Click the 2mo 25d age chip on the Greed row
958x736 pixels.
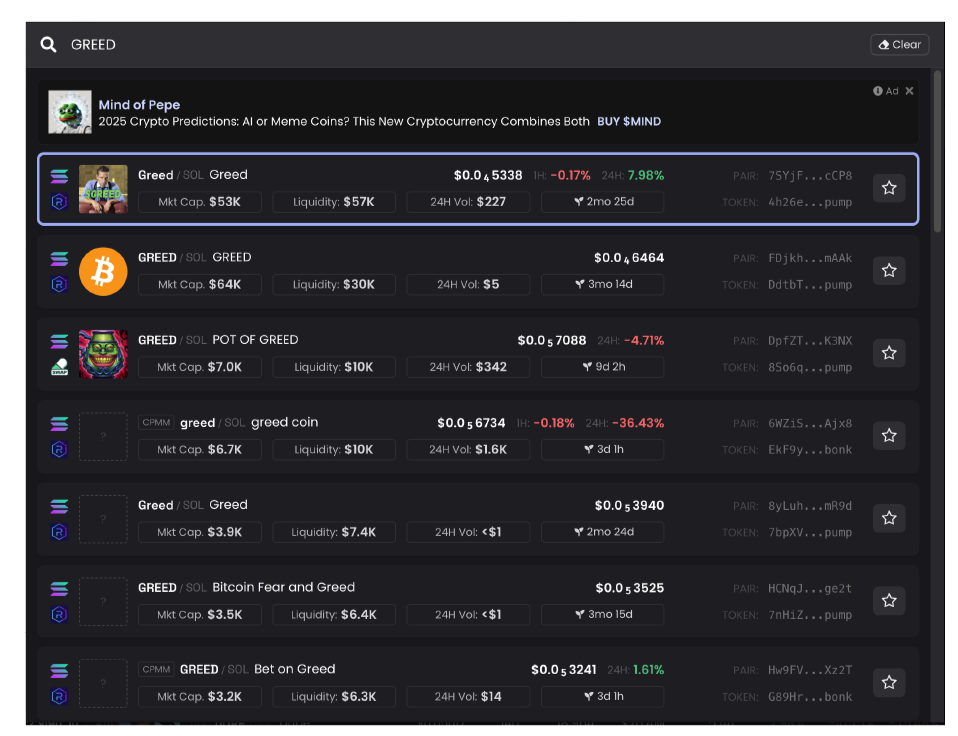click(x=602, y=201)
